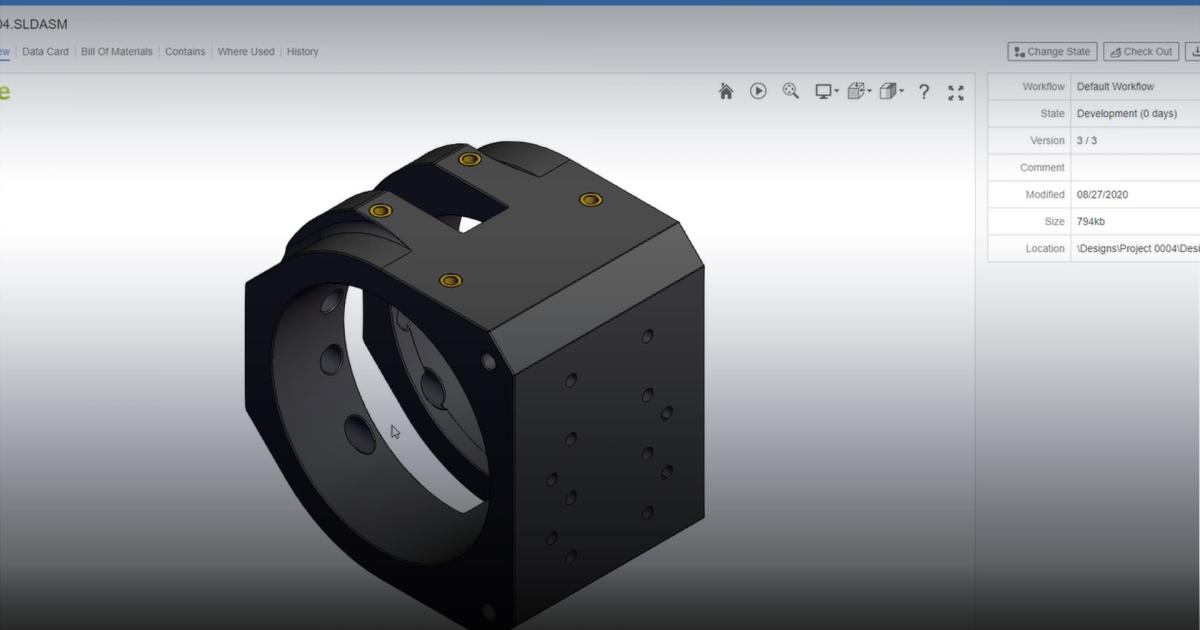Click the display mode monitor icon

[820, 91]
